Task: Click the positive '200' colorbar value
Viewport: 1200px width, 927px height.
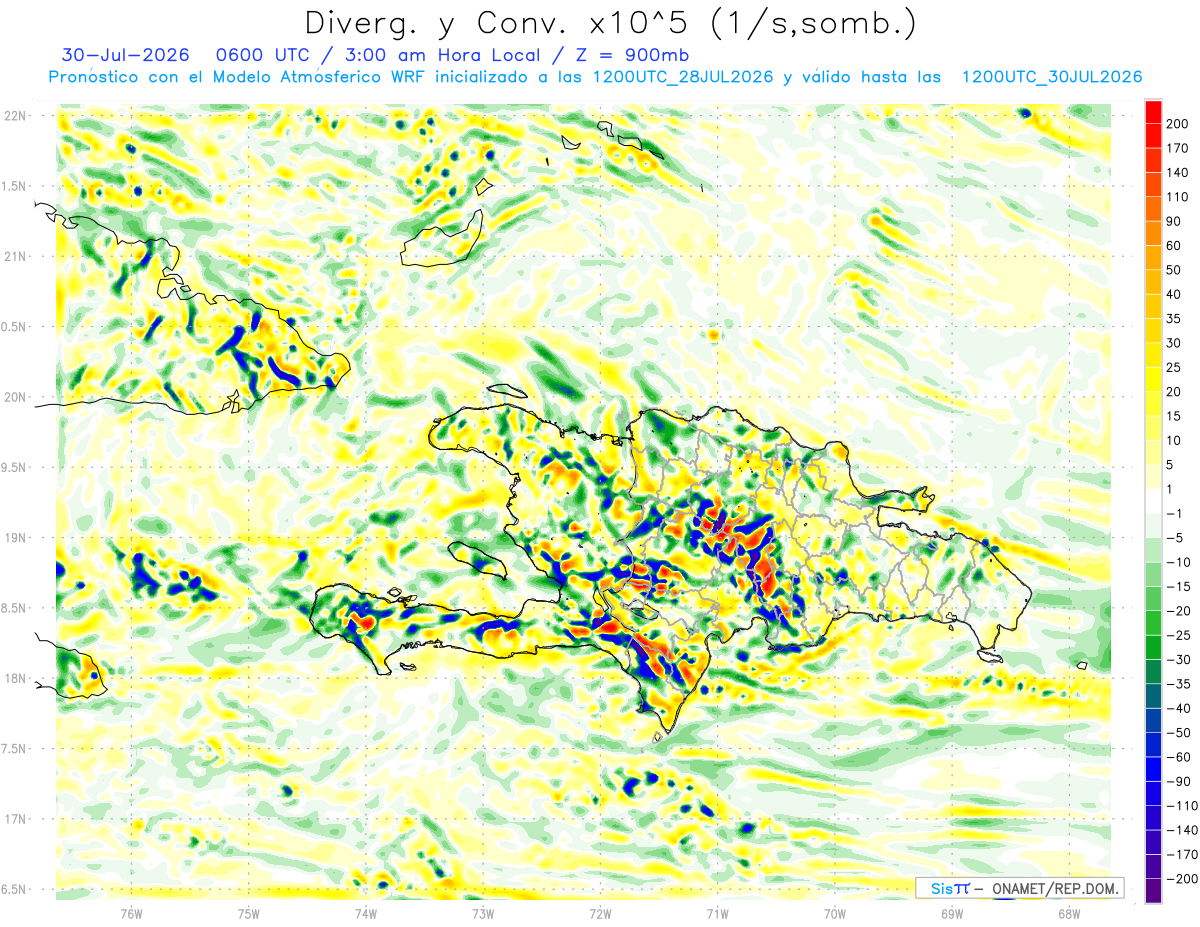Action: click(x=1178, y=124)
